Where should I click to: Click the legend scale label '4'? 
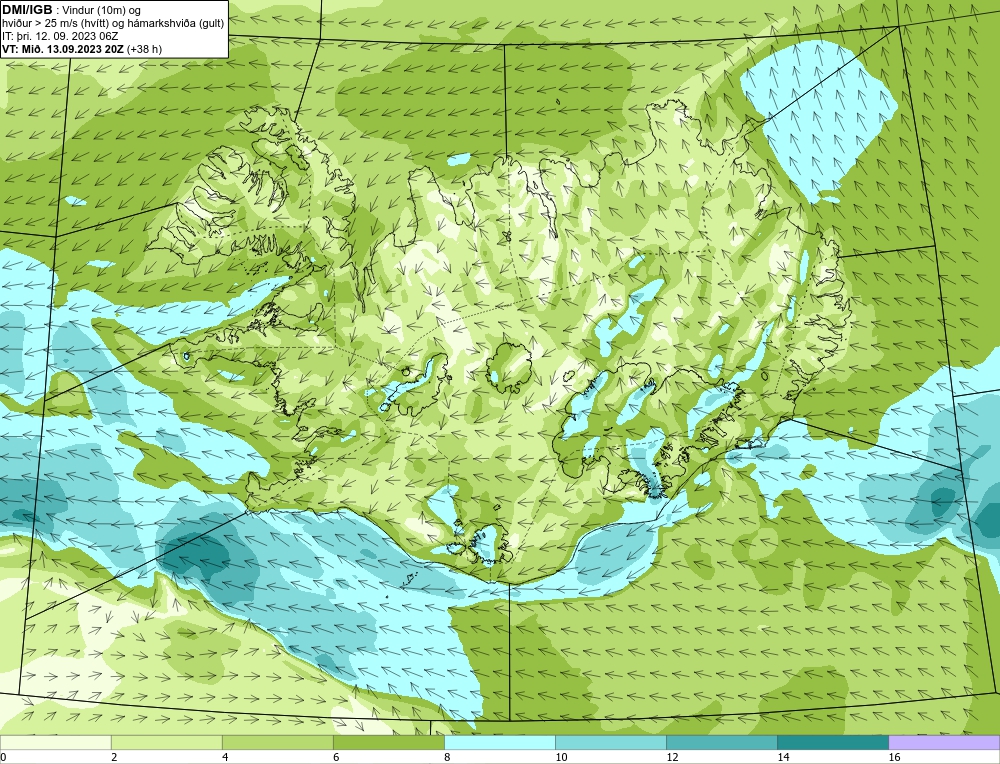[225, 757]
